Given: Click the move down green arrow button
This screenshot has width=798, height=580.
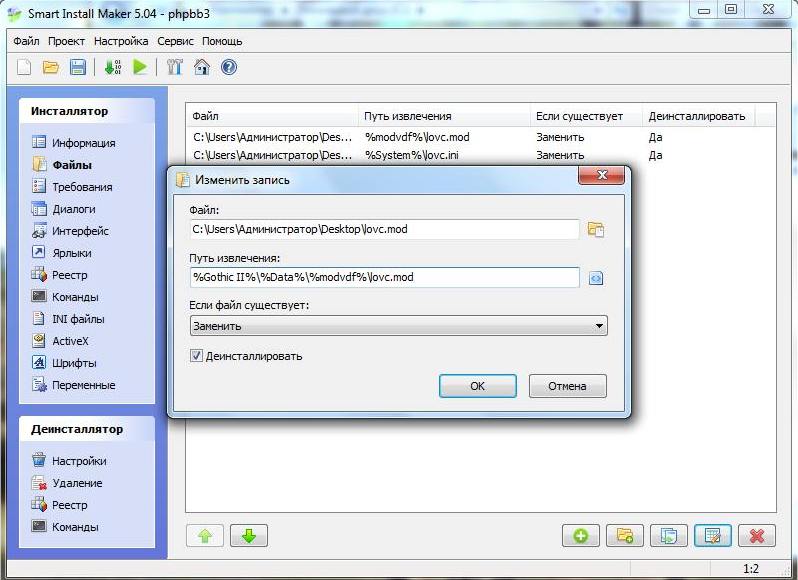Looking at the screenshot, I should 248,536.
